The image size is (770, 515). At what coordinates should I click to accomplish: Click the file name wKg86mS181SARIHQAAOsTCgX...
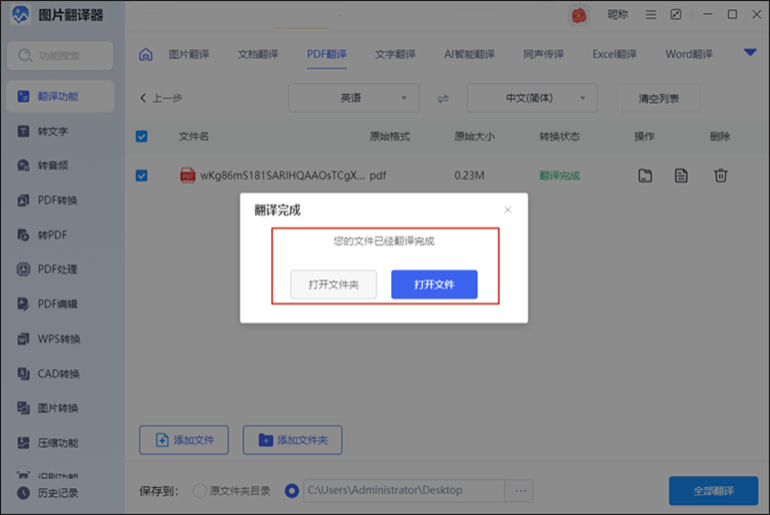[282, 175]
